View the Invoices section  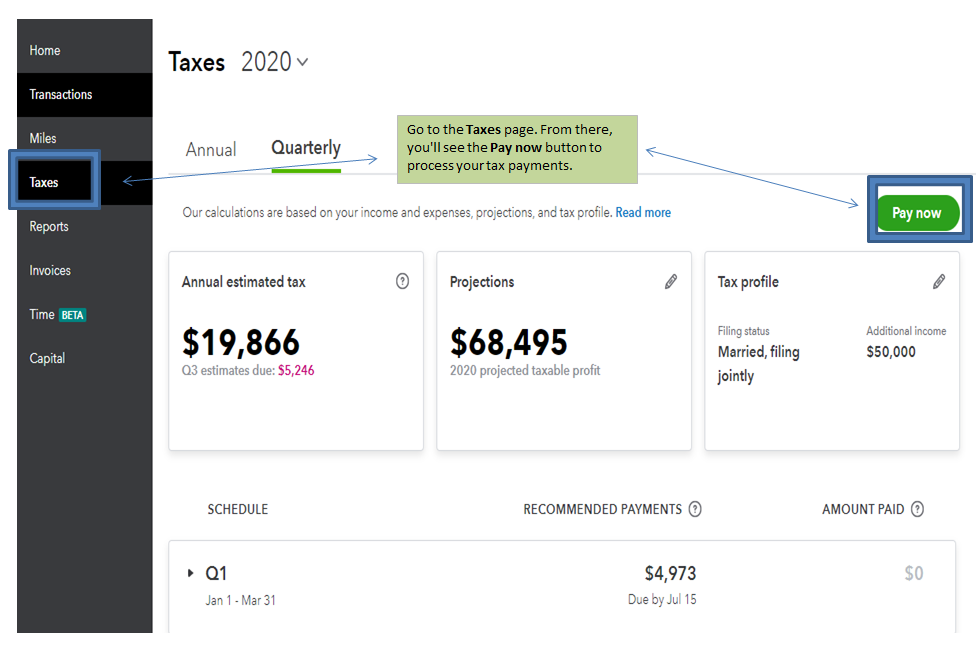[49, 270]
